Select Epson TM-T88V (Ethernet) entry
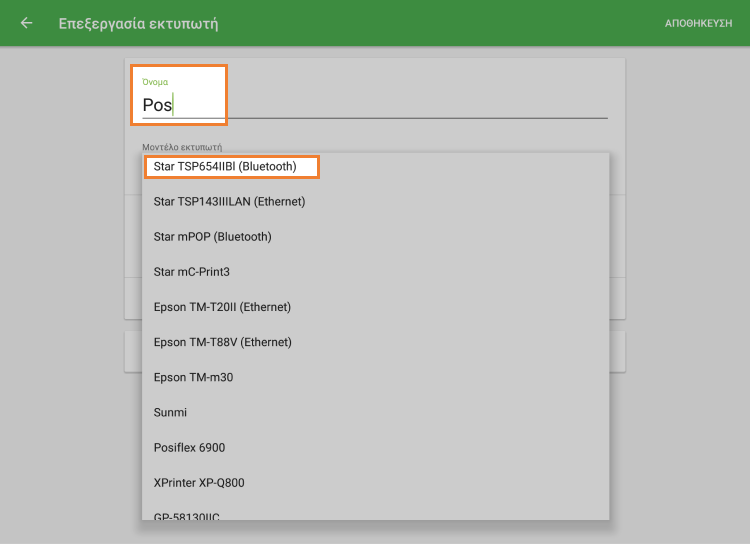Screen dimensions: 750x544 [x=222, y=342]
